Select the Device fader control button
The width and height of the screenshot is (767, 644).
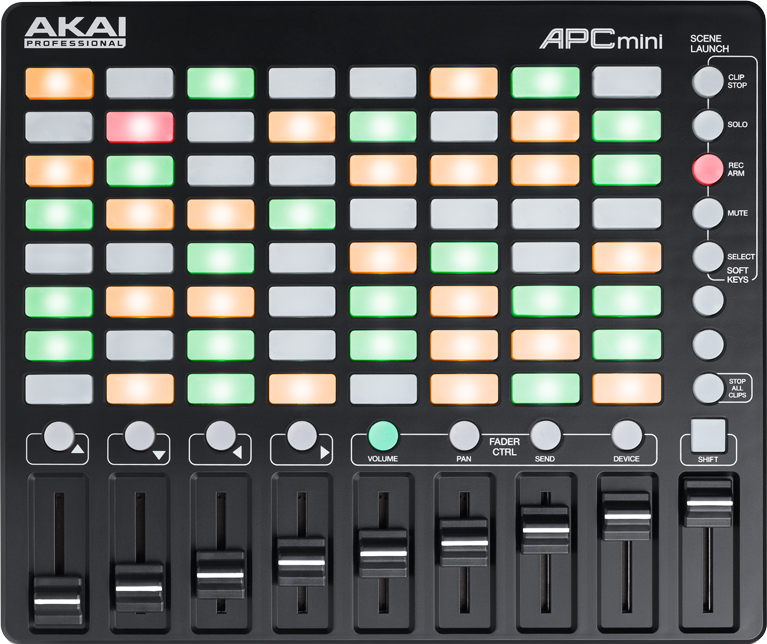627,435
